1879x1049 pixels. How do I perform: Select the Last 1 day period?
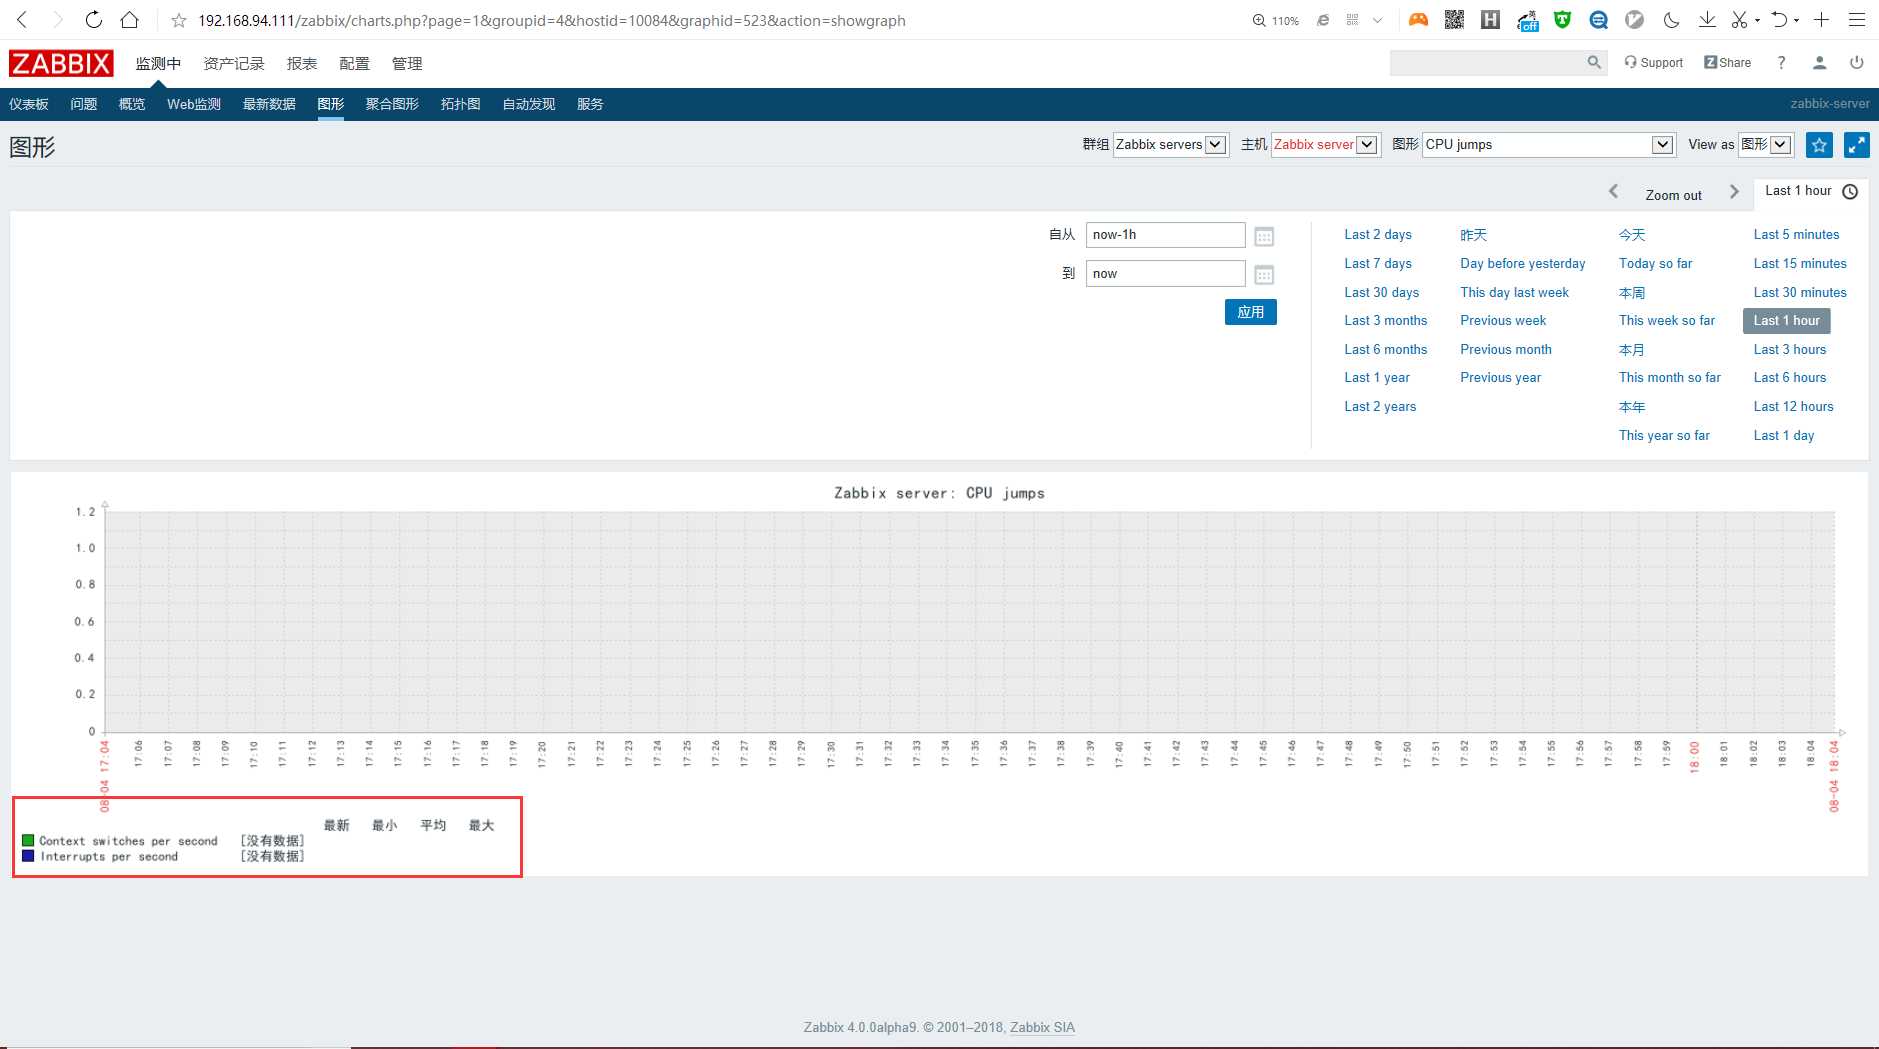point(1784,435)
